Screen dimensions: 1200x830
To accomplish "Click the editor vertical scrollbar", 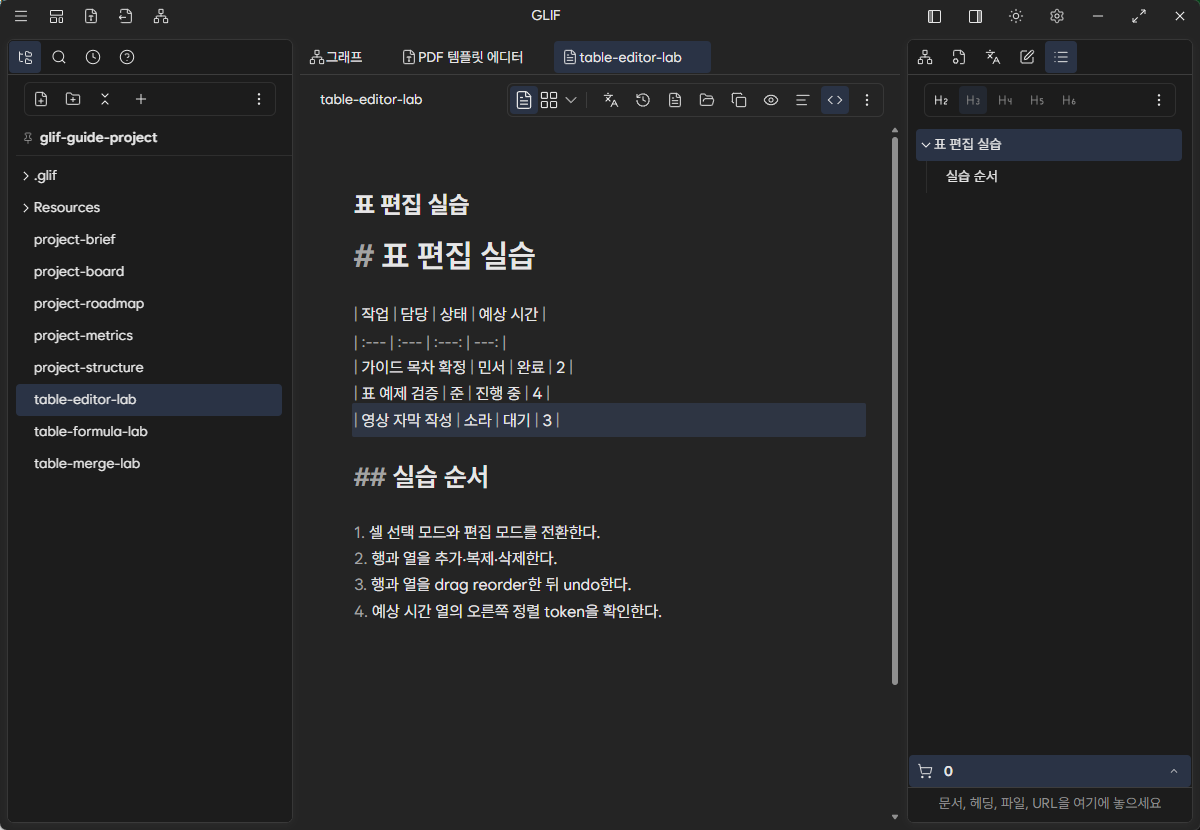I will pos(895,410).
